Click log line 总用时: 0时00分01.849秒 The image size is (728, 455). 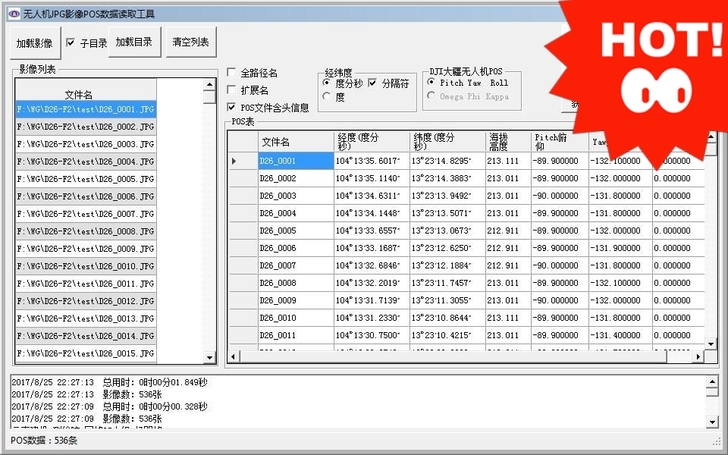(x=110, y=383)
